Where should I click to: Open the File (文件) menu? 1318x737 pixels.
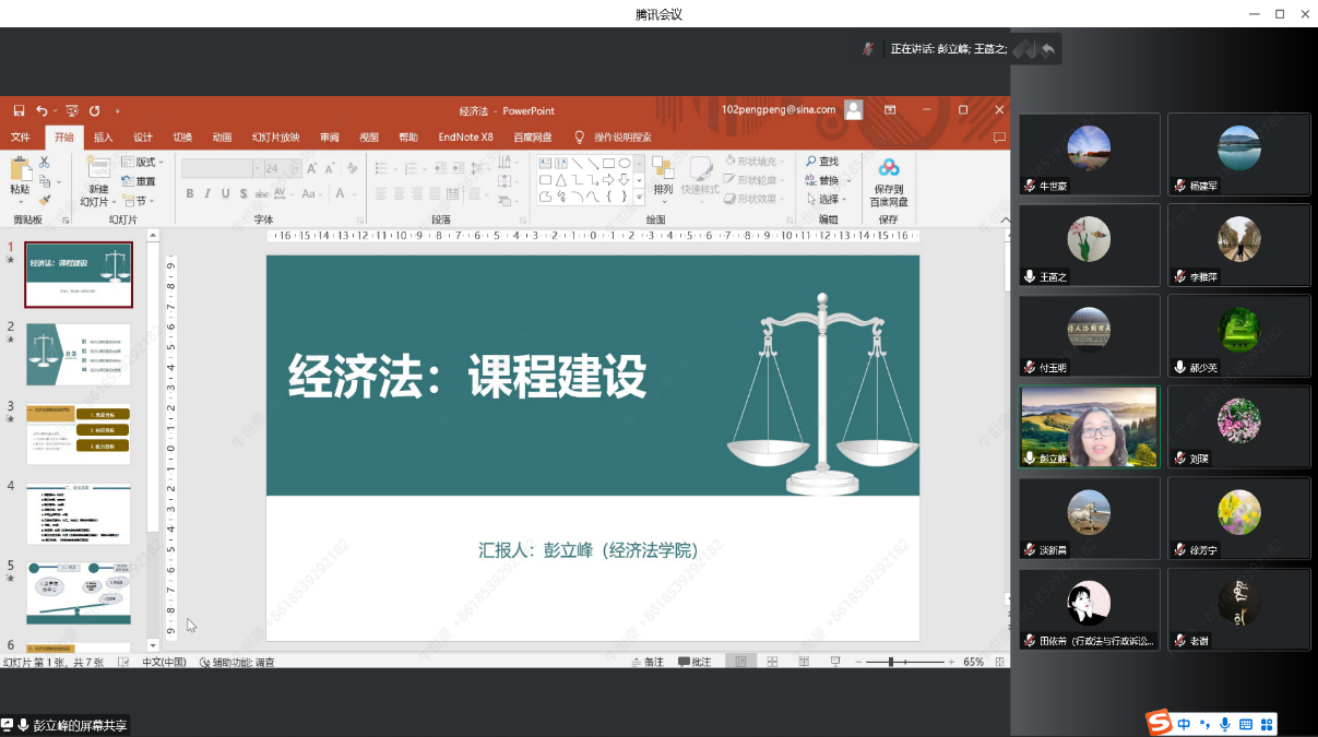(x=20, y=138)
